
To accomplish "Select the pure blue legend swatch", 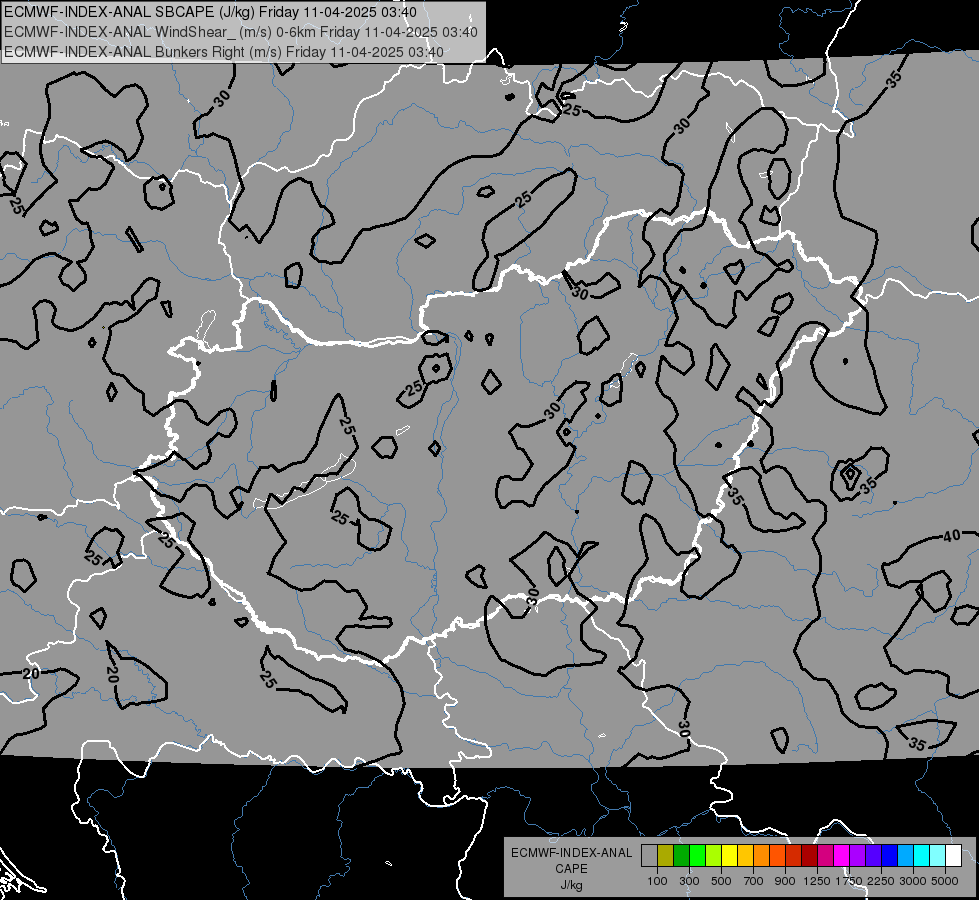I will [890, 856].
